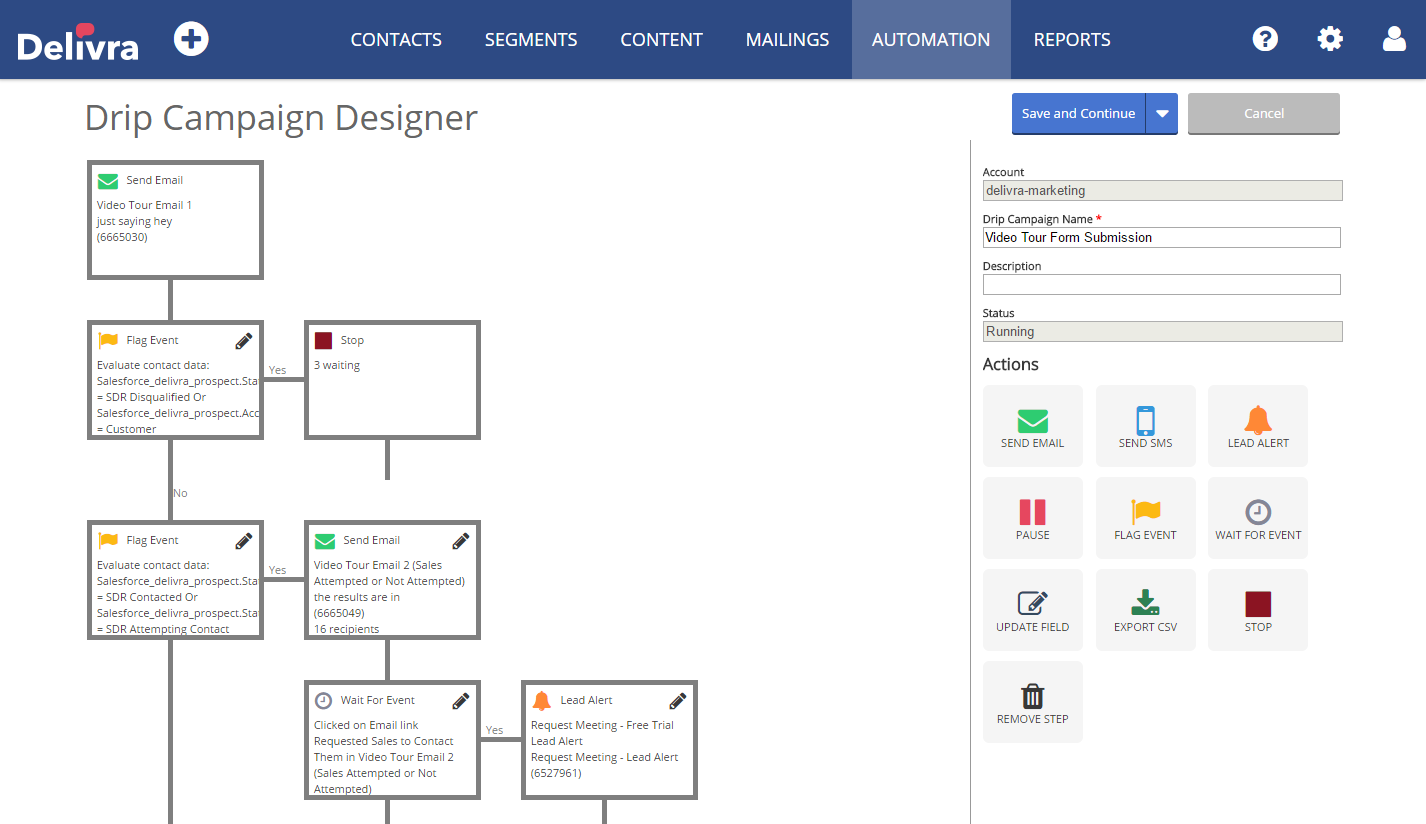Open the Automation menu

(x=931, y=40)
